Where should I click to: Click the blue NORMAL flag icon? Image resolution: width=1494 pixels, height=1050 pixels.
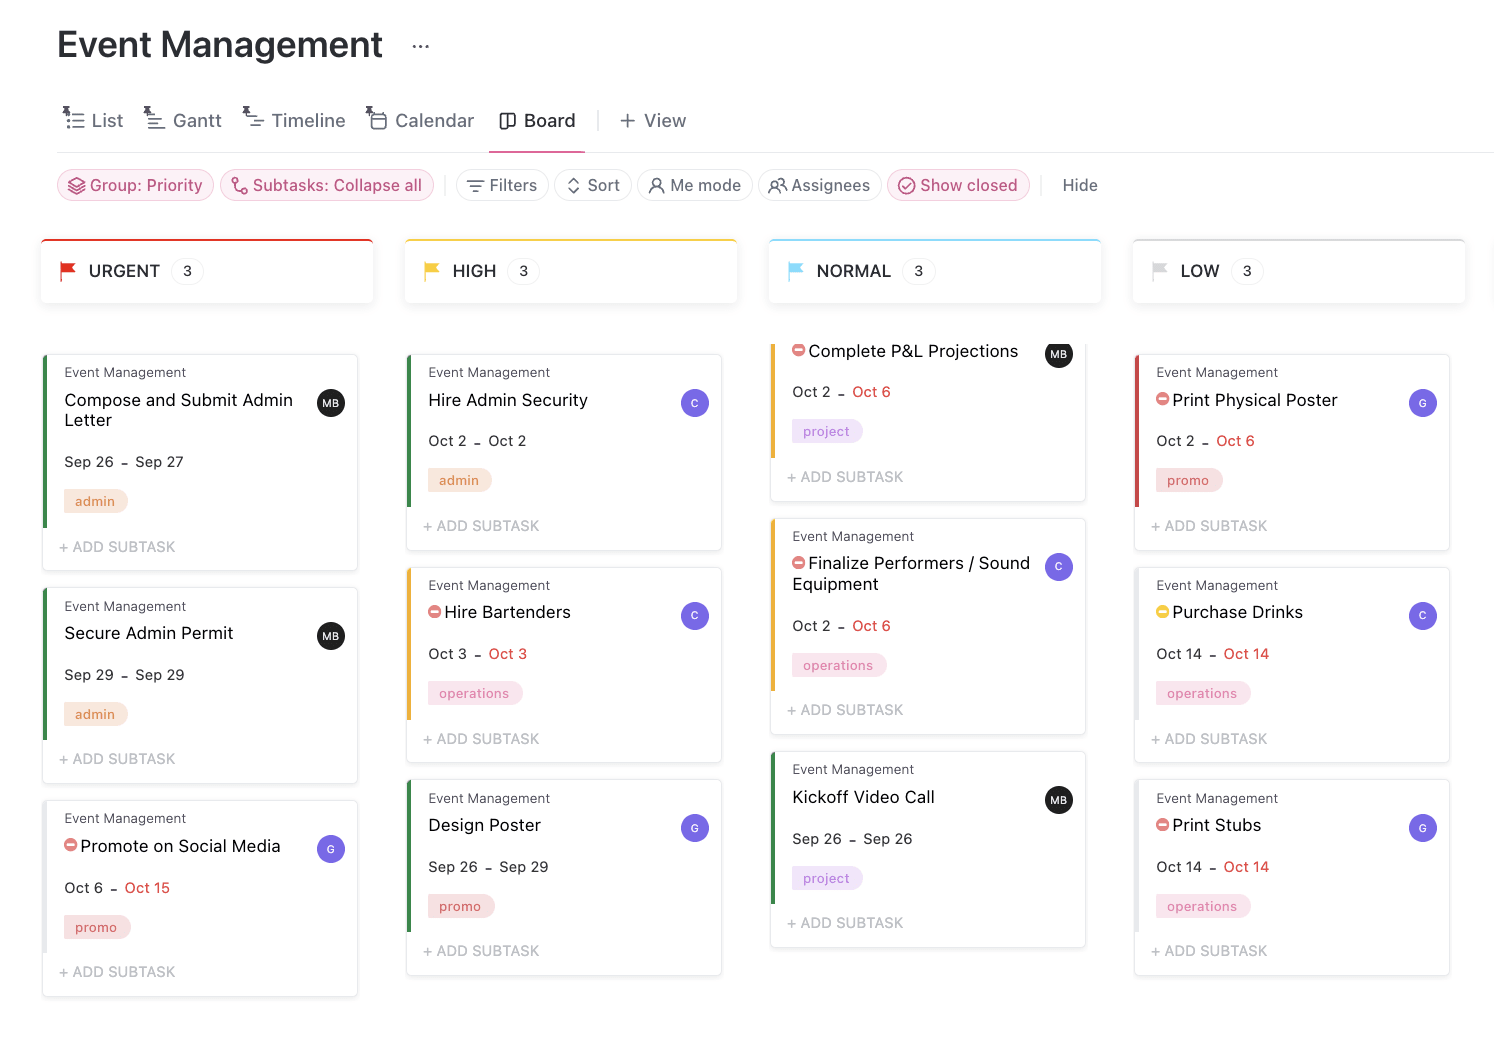tap(796, 271)
